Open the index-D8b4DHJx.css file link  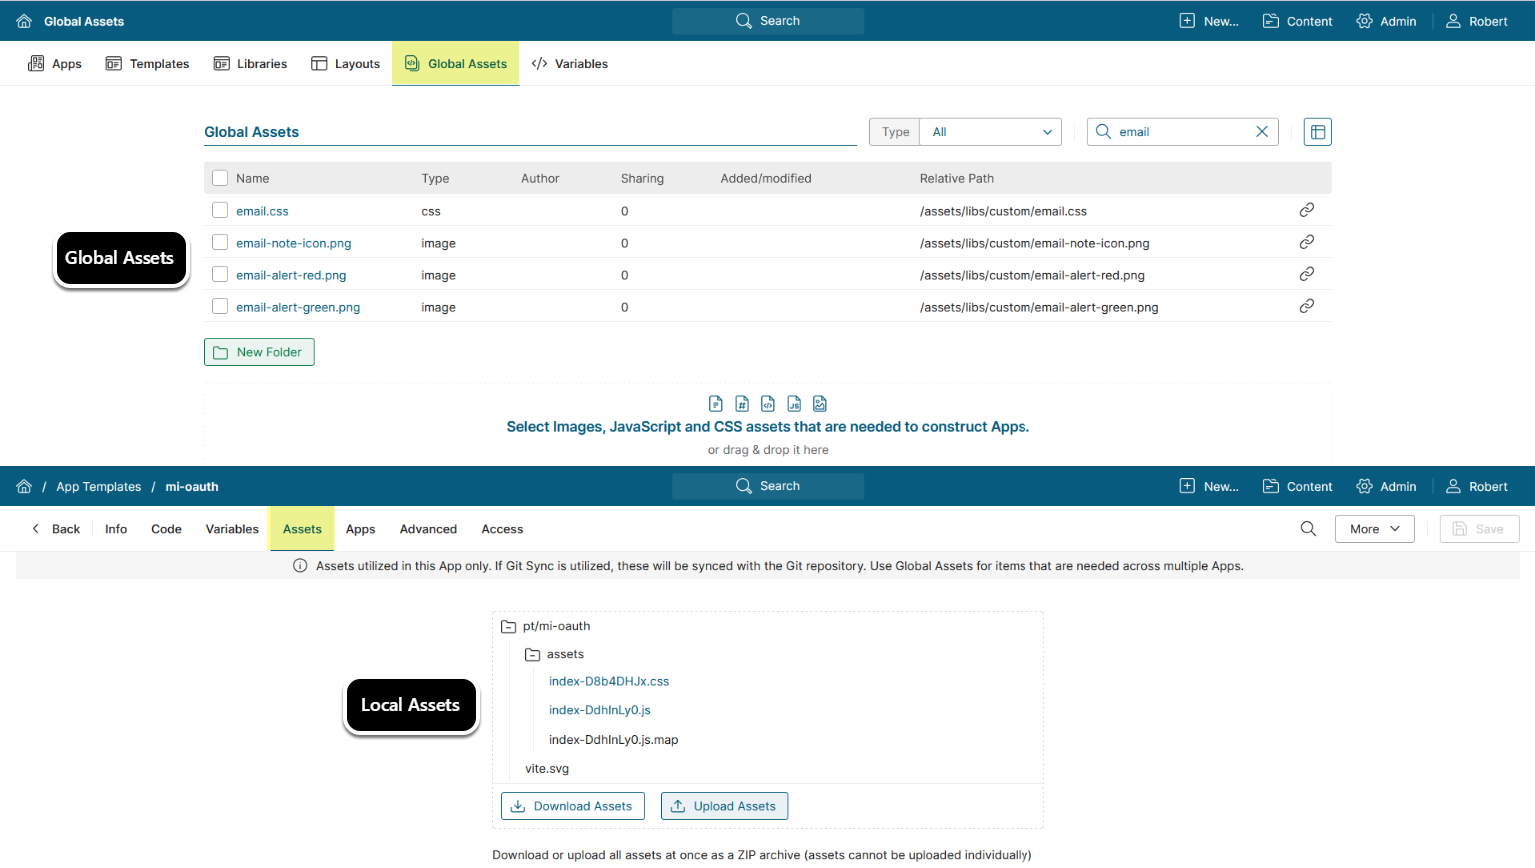(608, 681)
